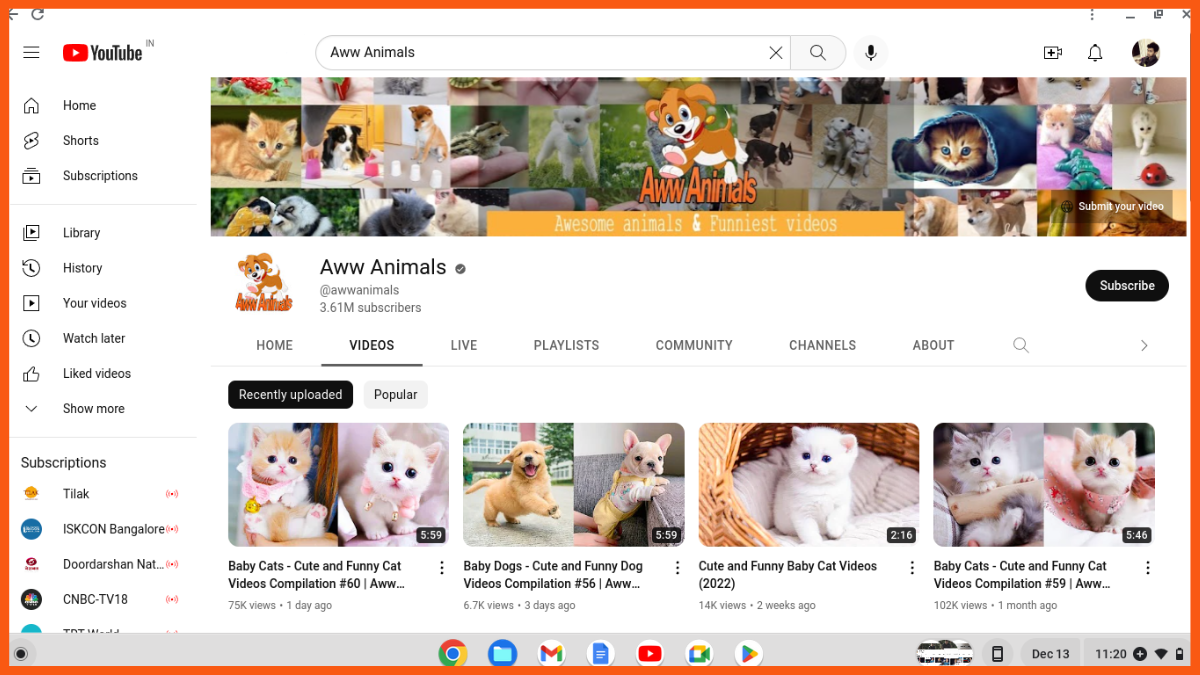Click the voice search microphone icon

click(x=871, y=53)
